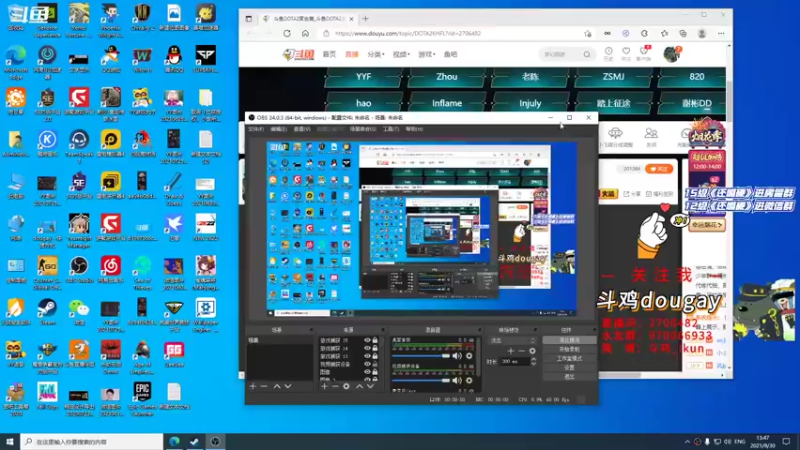Expand the fifth item dropdown in Douyu navigation

(427, 55)
